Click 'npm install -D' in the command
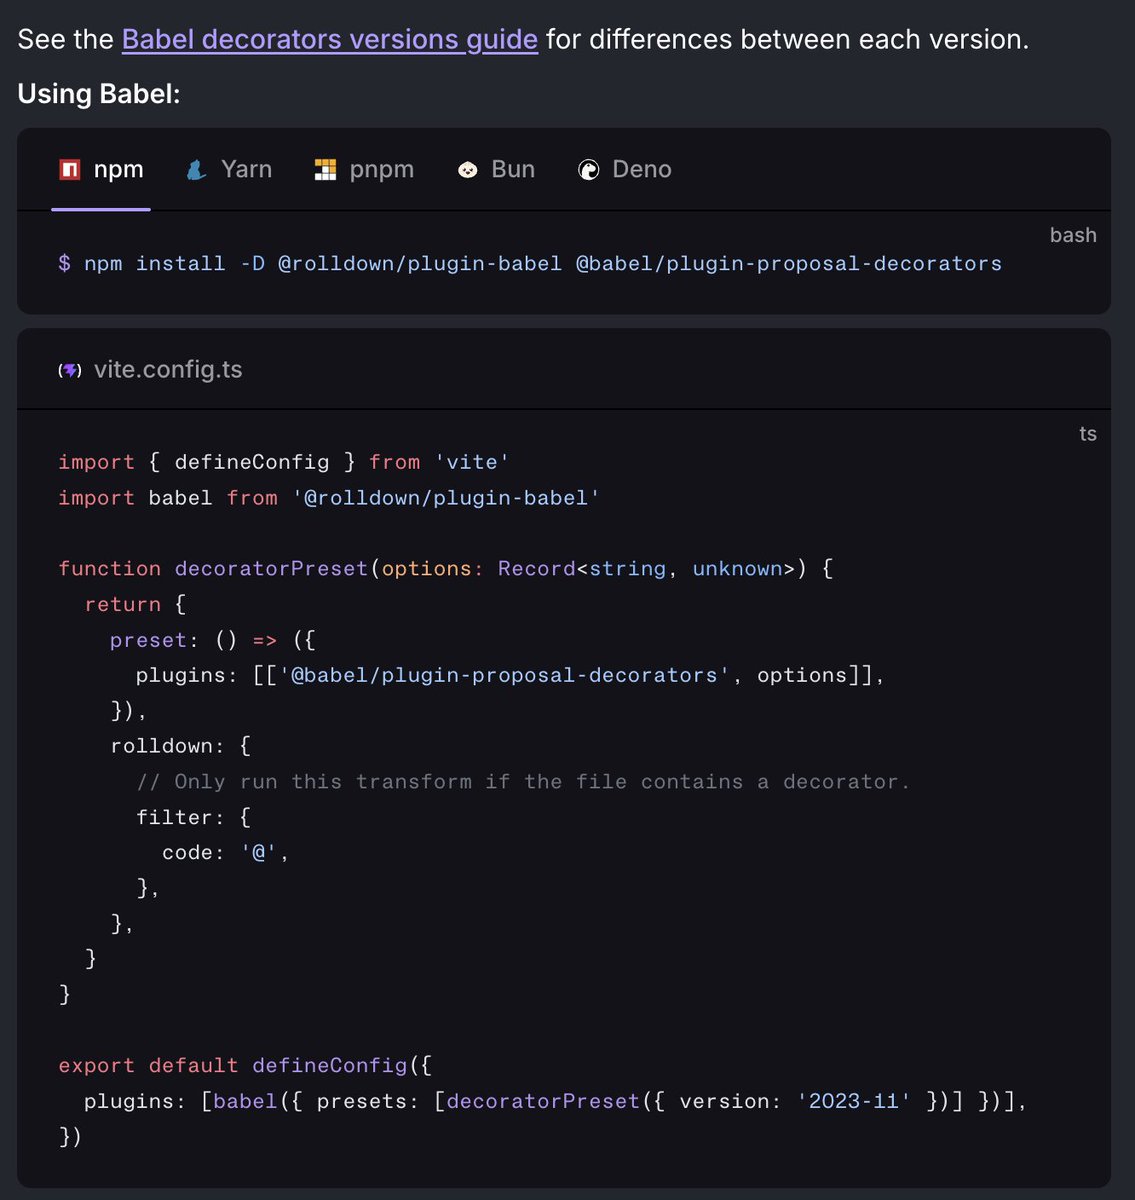The image size is (1135, 1200). [175, 263]
